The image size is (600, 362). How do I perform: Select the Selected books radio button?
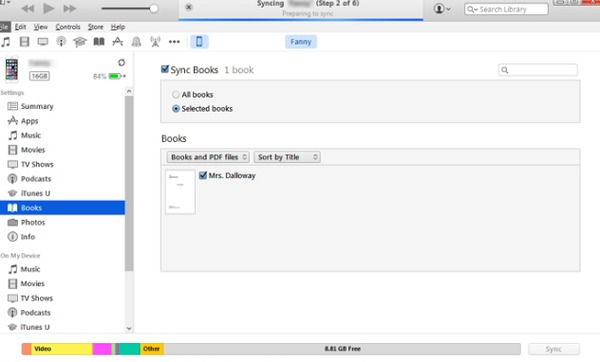(176, 109)
